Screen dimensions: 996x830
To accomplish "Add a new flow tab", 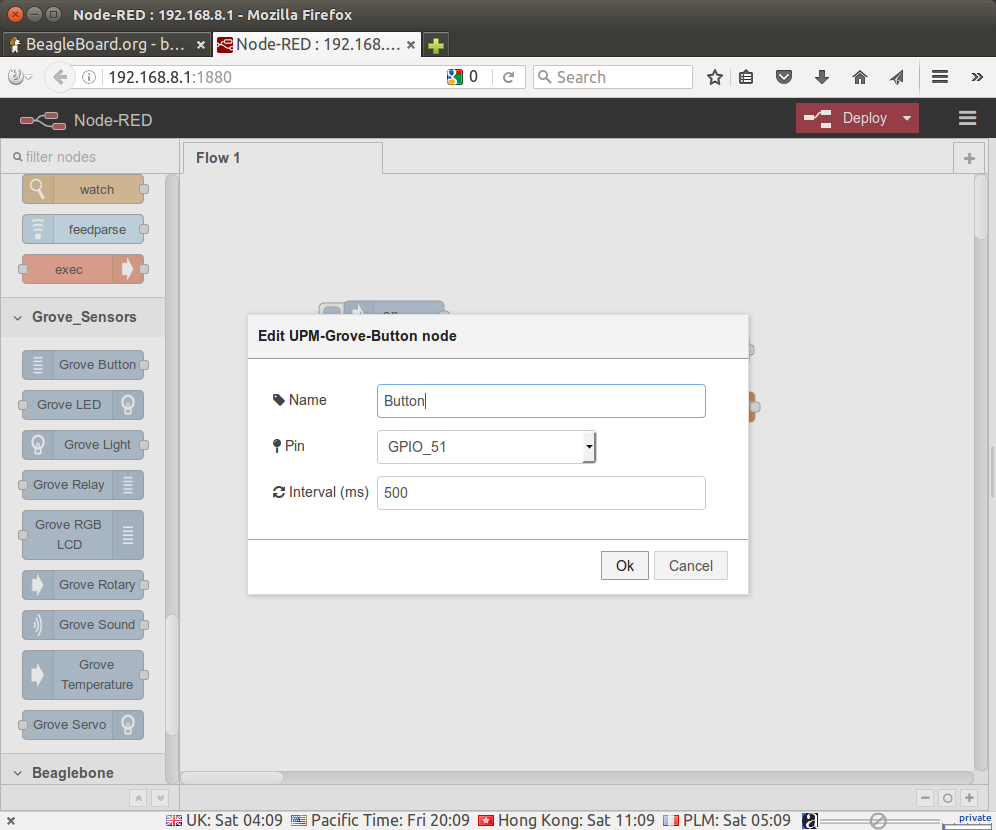I will [x=969, y=158].
